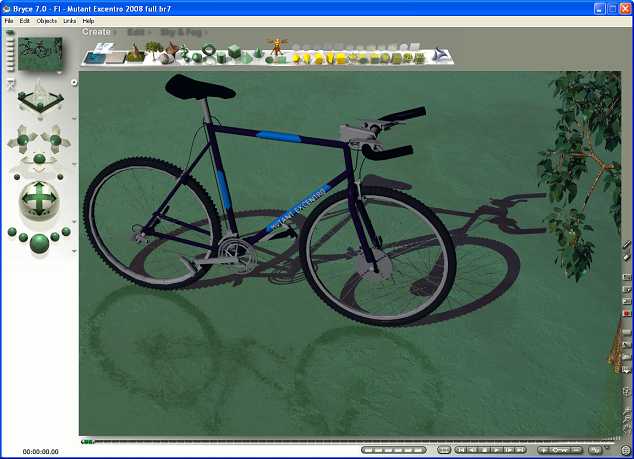Click the banking control sphere
Image resolution: width=634 pixels, height=459 pixels.
click(x=39, y=159)
